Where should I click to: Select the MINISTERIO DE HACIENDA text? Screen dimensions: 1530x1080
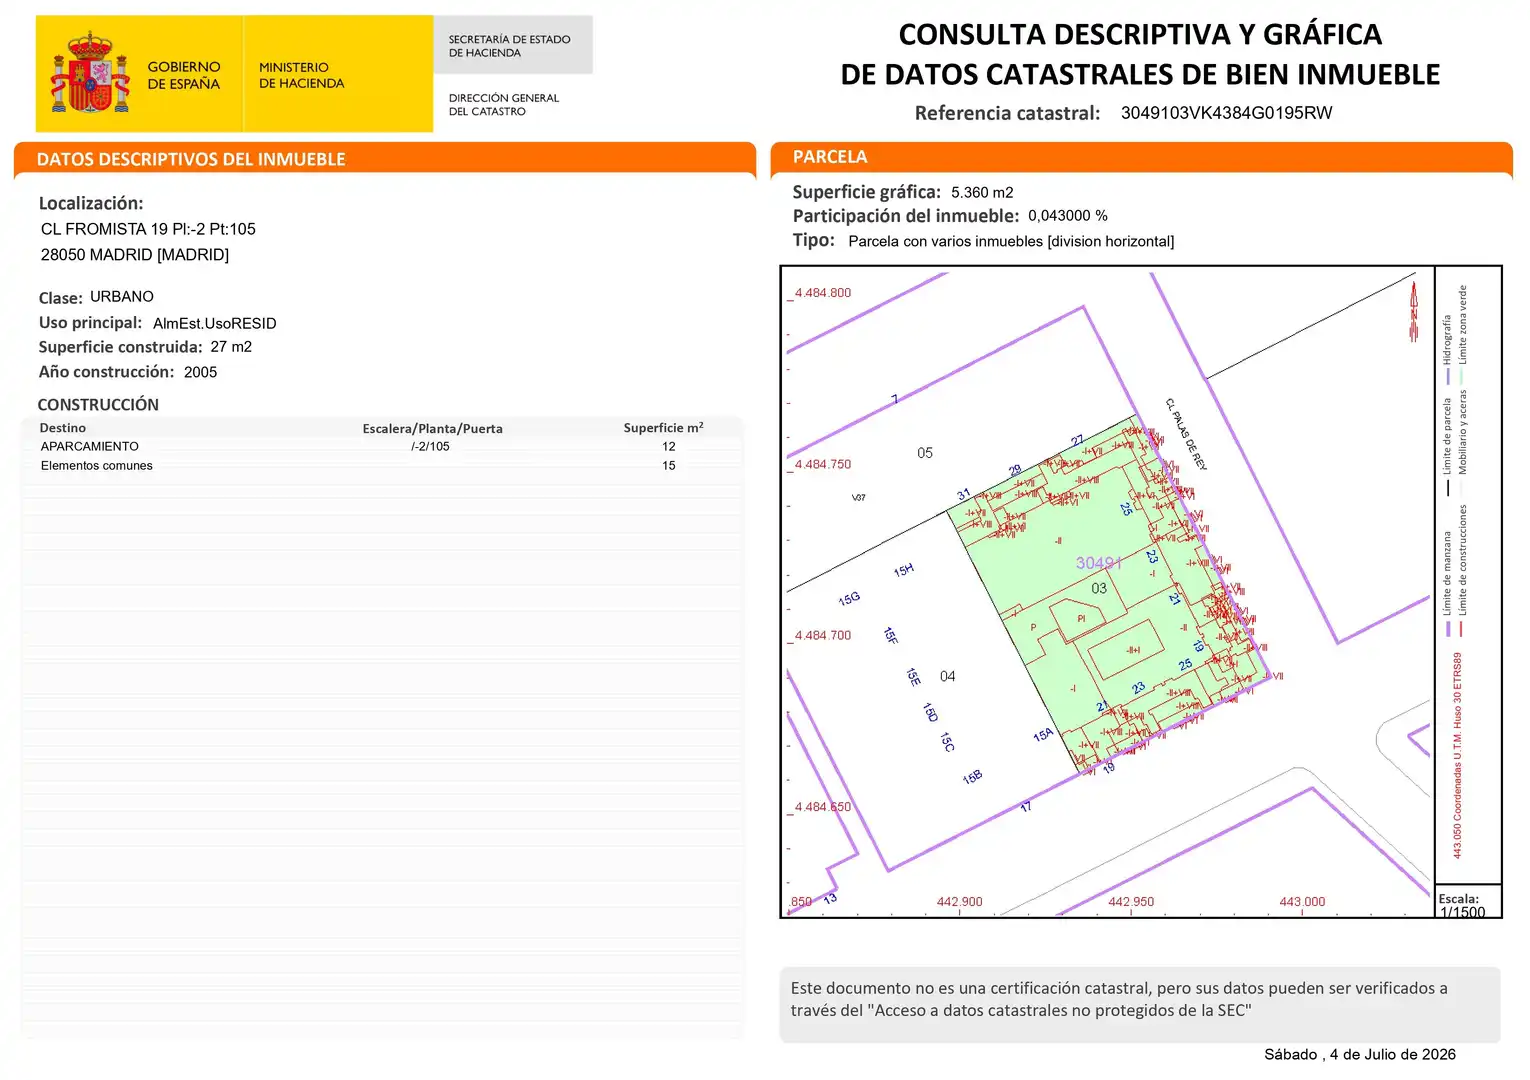coord(301,75)
